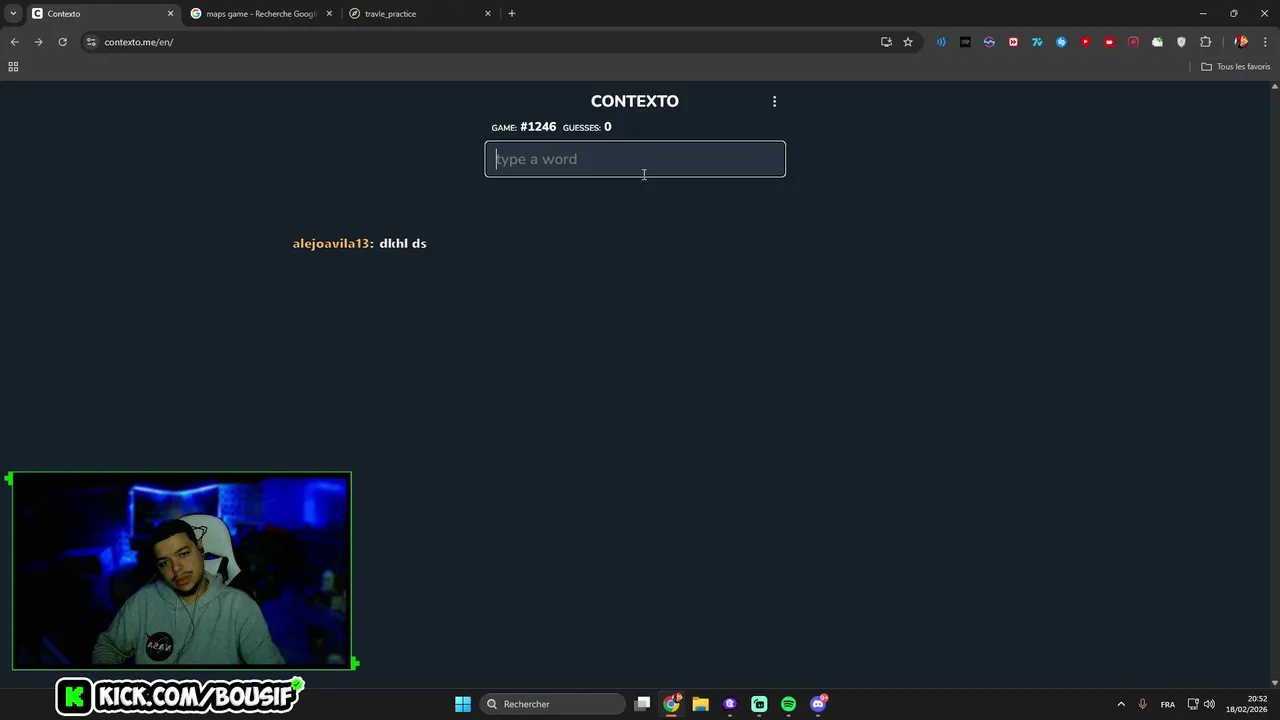
Task: Reload the contexto.me page
Action: tap(62, 42)
